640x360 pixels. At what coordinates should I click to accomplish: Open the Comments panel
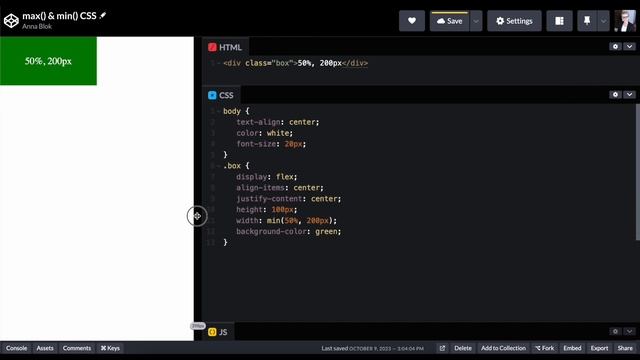coord(77,348)
